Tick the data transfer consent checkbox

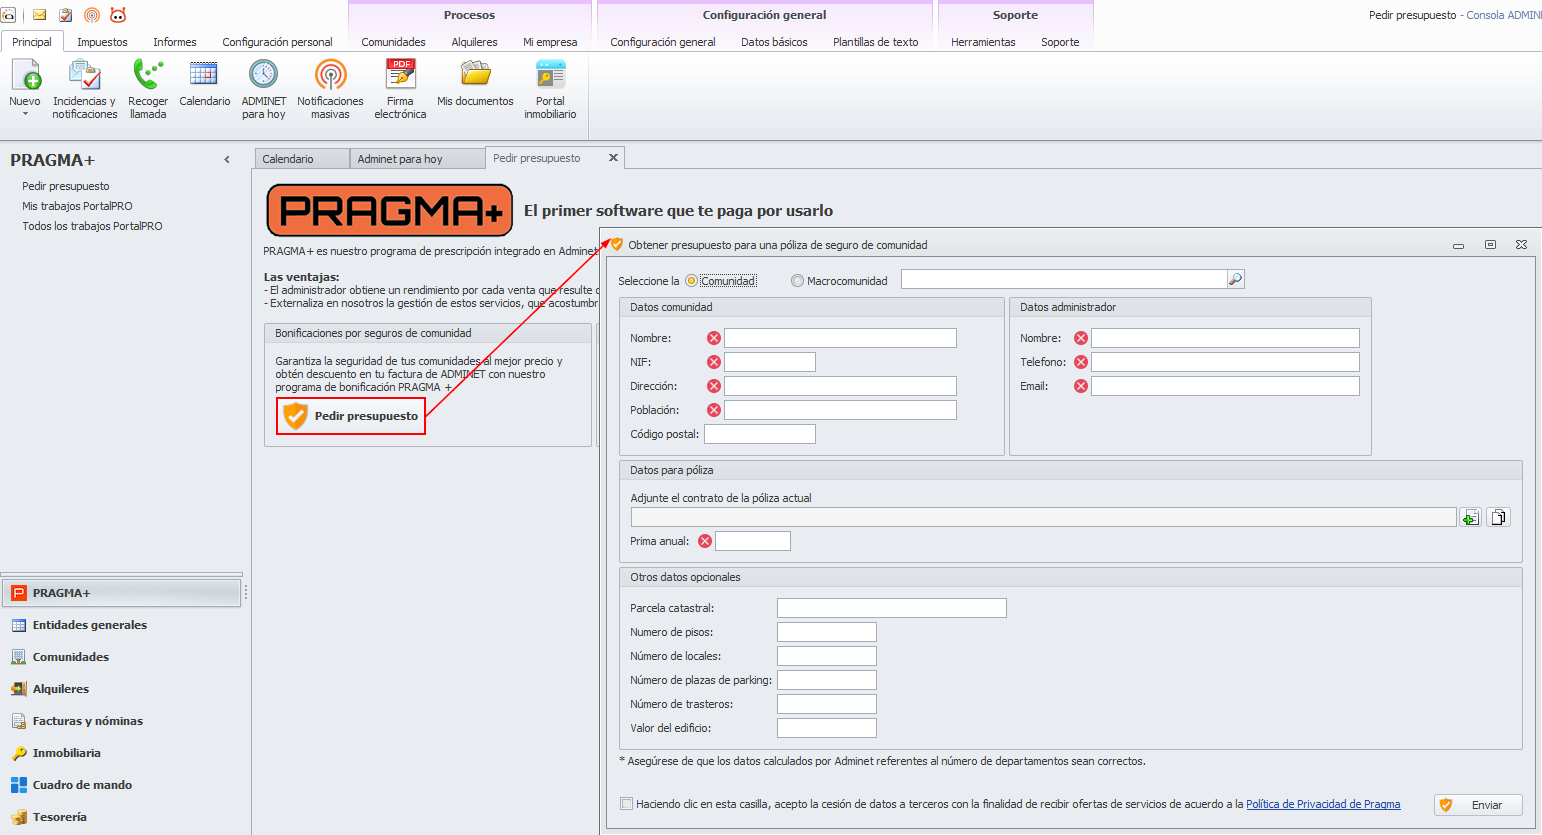coord(627,804)
